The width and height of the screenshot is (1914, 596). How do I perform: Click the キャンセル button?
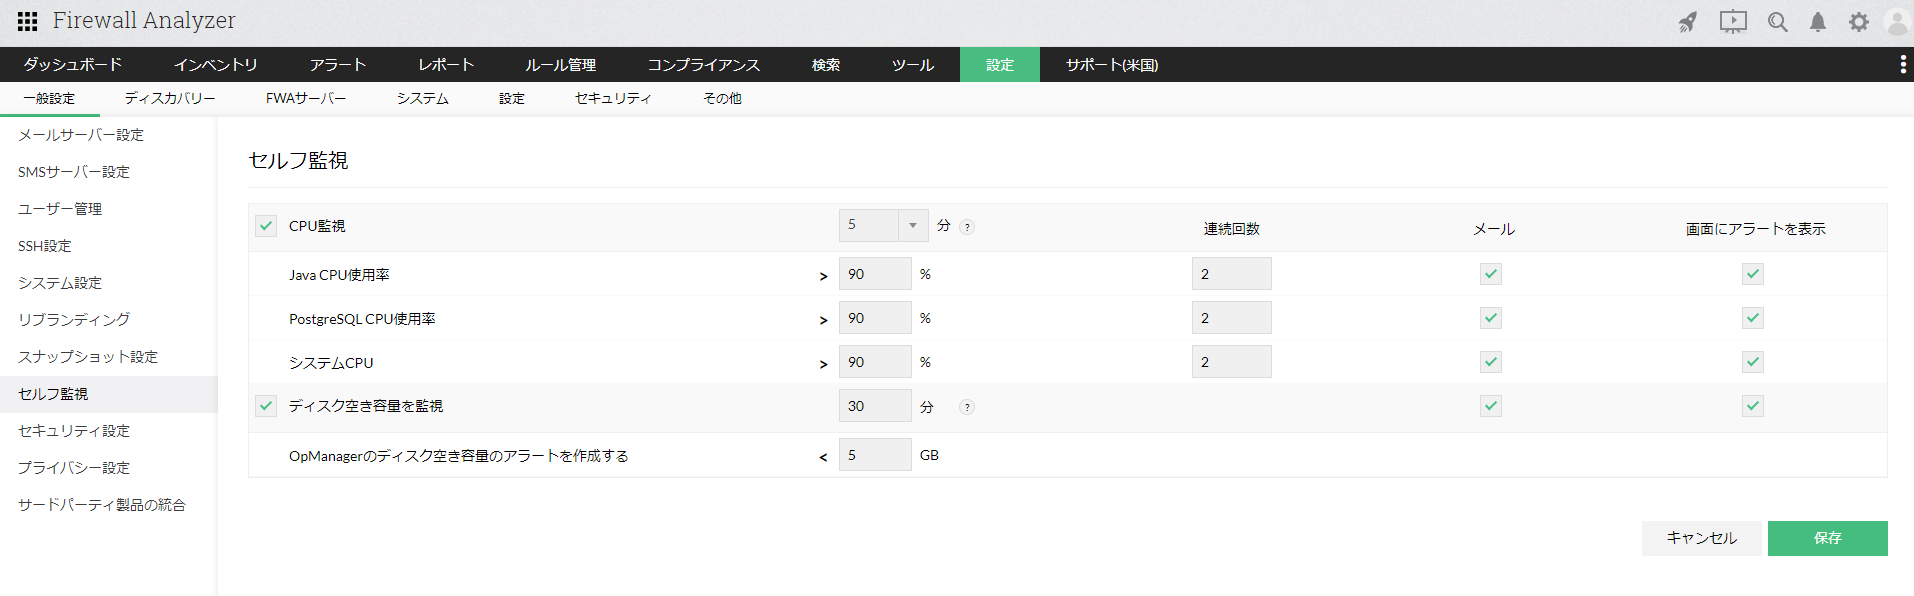[x=1701, y=538]
